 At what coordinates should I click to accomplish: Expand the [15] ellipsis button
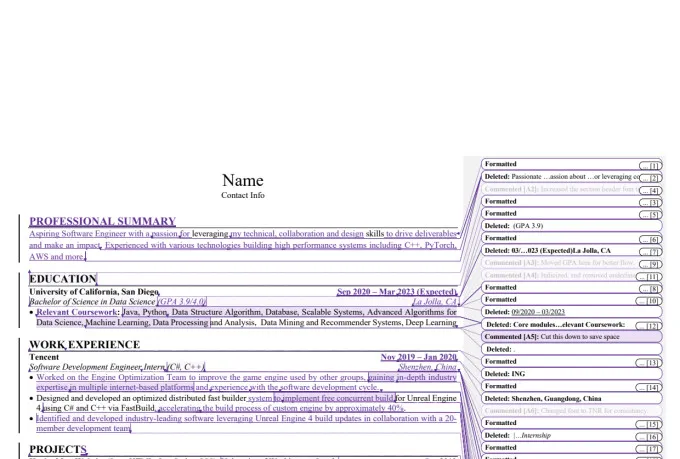pos(649,424)
